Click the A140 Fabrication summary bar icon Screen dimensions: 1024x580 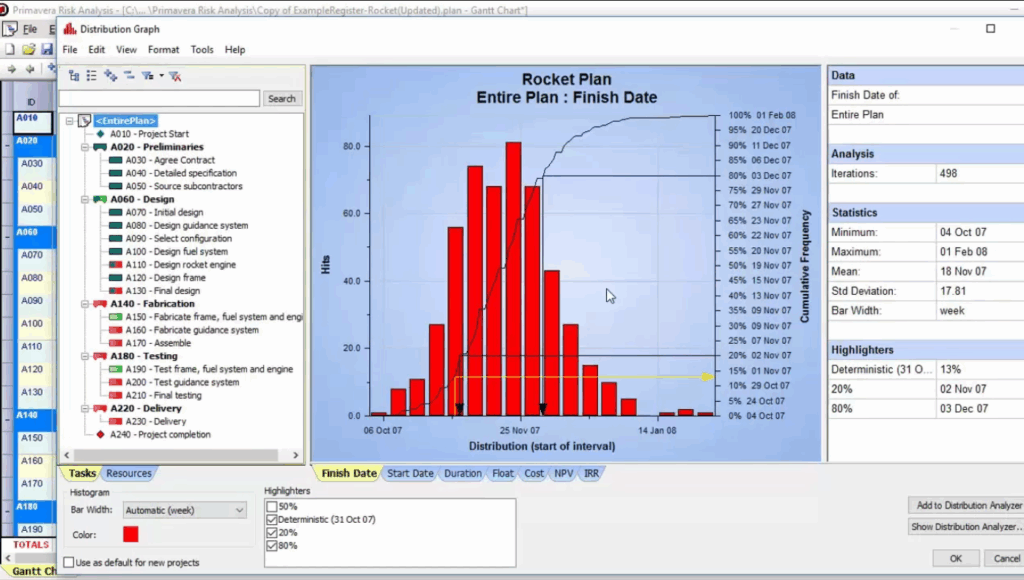100,304
